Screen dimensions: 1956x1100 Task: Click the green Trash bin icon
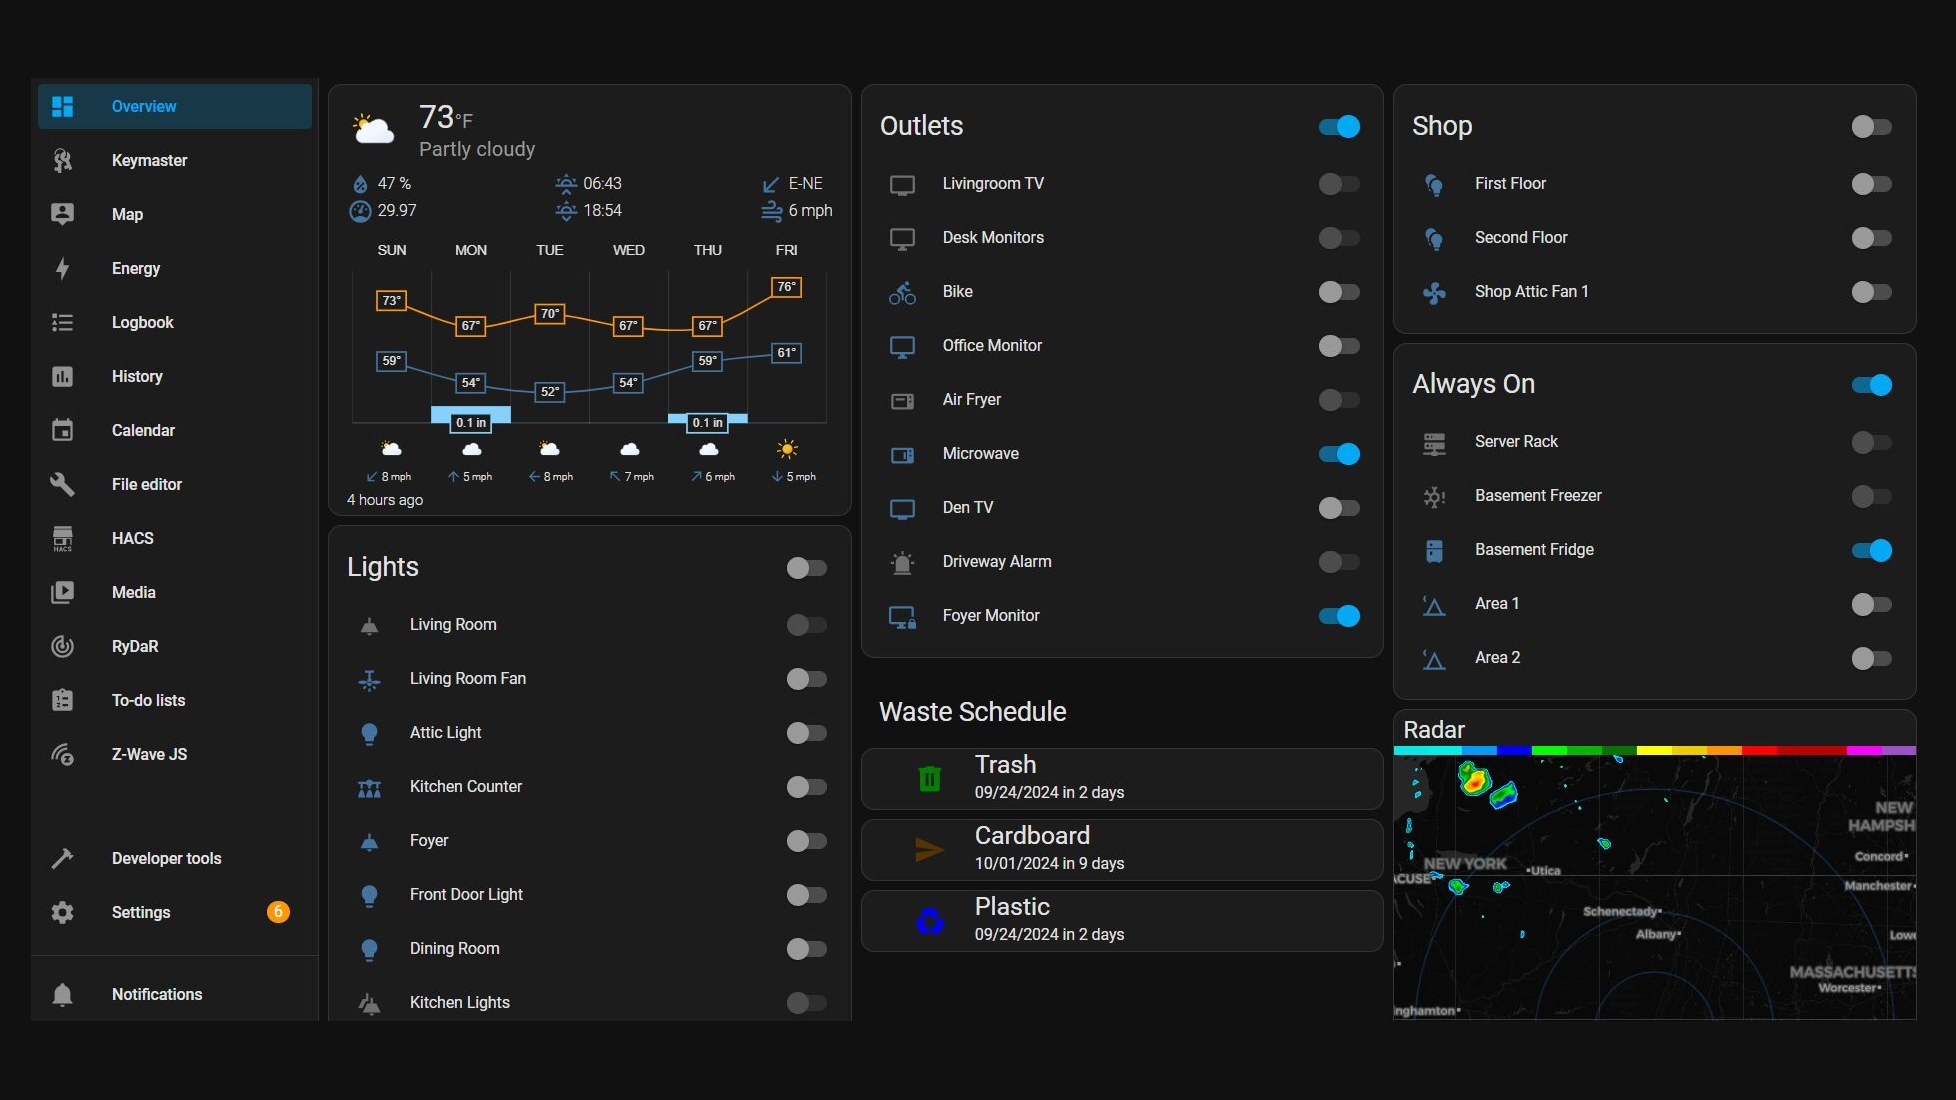(x=930, y=778)
